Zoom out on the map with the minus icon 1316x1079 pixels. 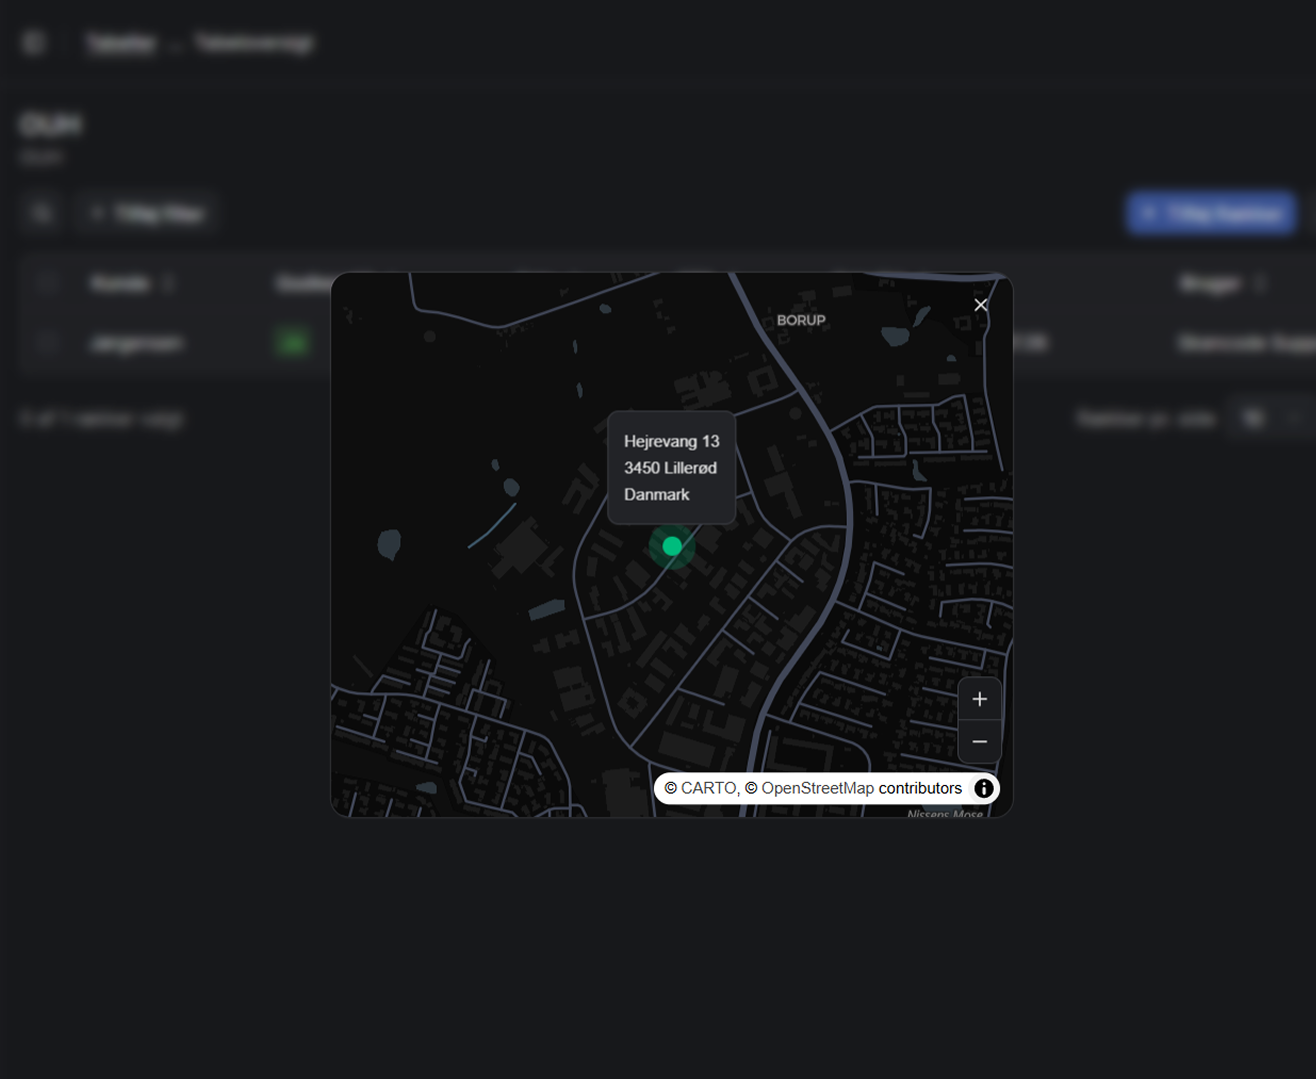click(x=979, y=741)
